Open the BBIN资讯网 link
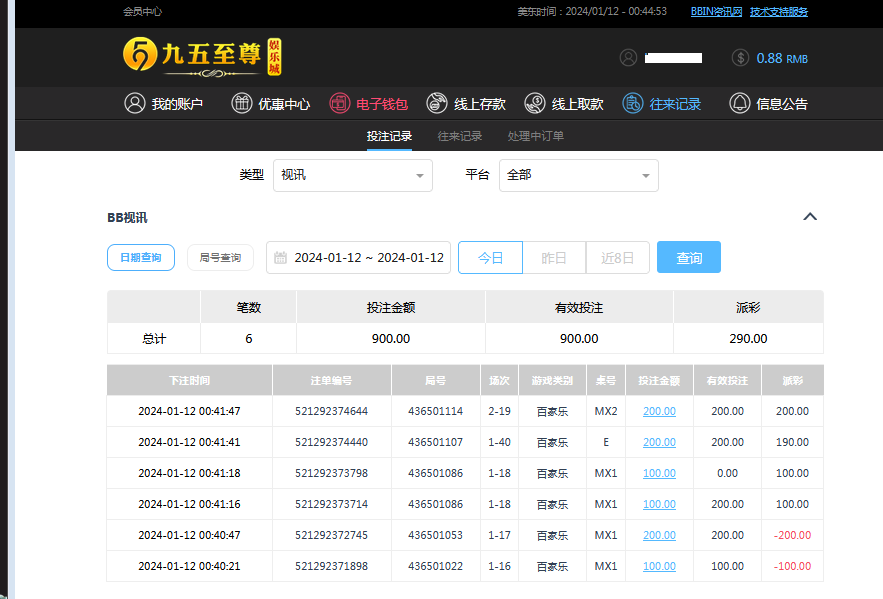 point(716,12)
